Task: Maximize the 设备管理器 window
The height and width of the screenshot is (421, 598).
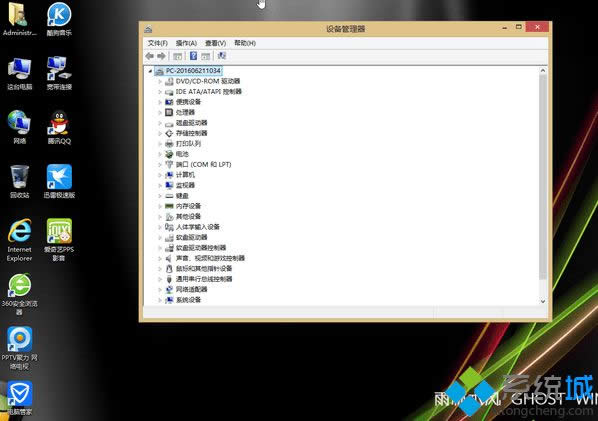Action: tap(519, 27)
